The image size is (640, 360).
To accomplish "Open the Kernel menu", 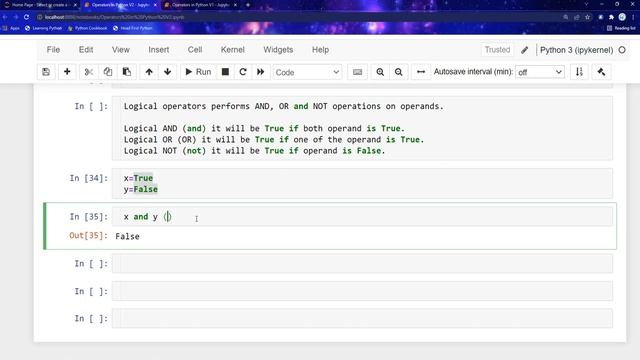I will tap(233, 50).
